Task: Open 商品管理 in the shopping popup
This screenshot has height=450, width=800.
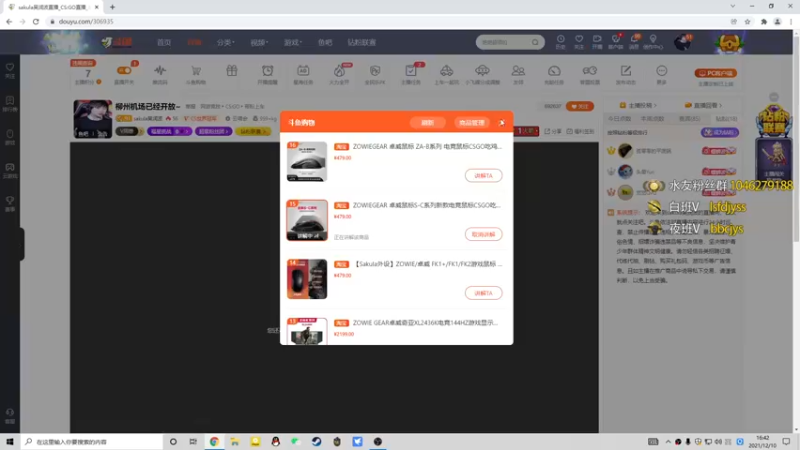Action: point(471,122)
